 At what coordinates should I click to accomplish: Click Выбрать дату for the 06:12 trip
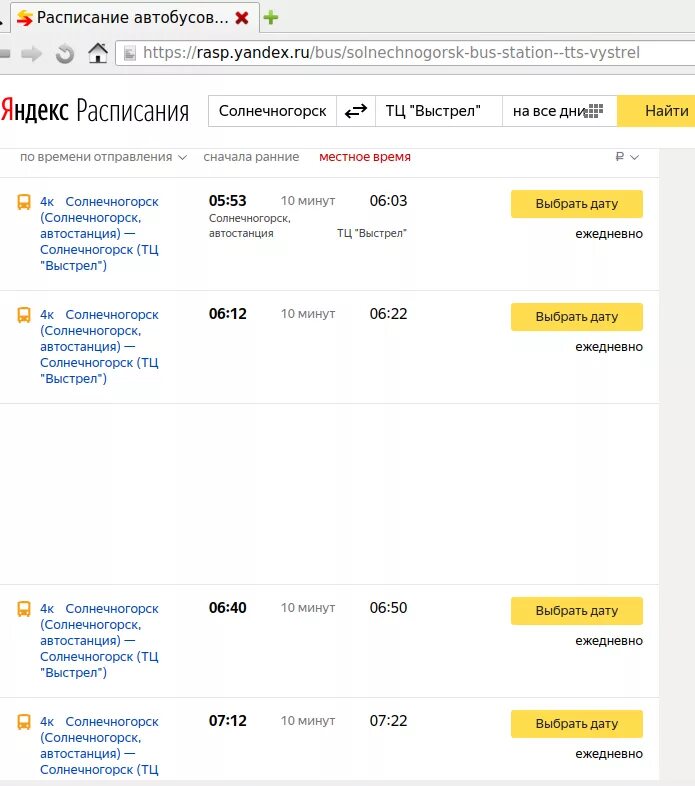[576, 317]
